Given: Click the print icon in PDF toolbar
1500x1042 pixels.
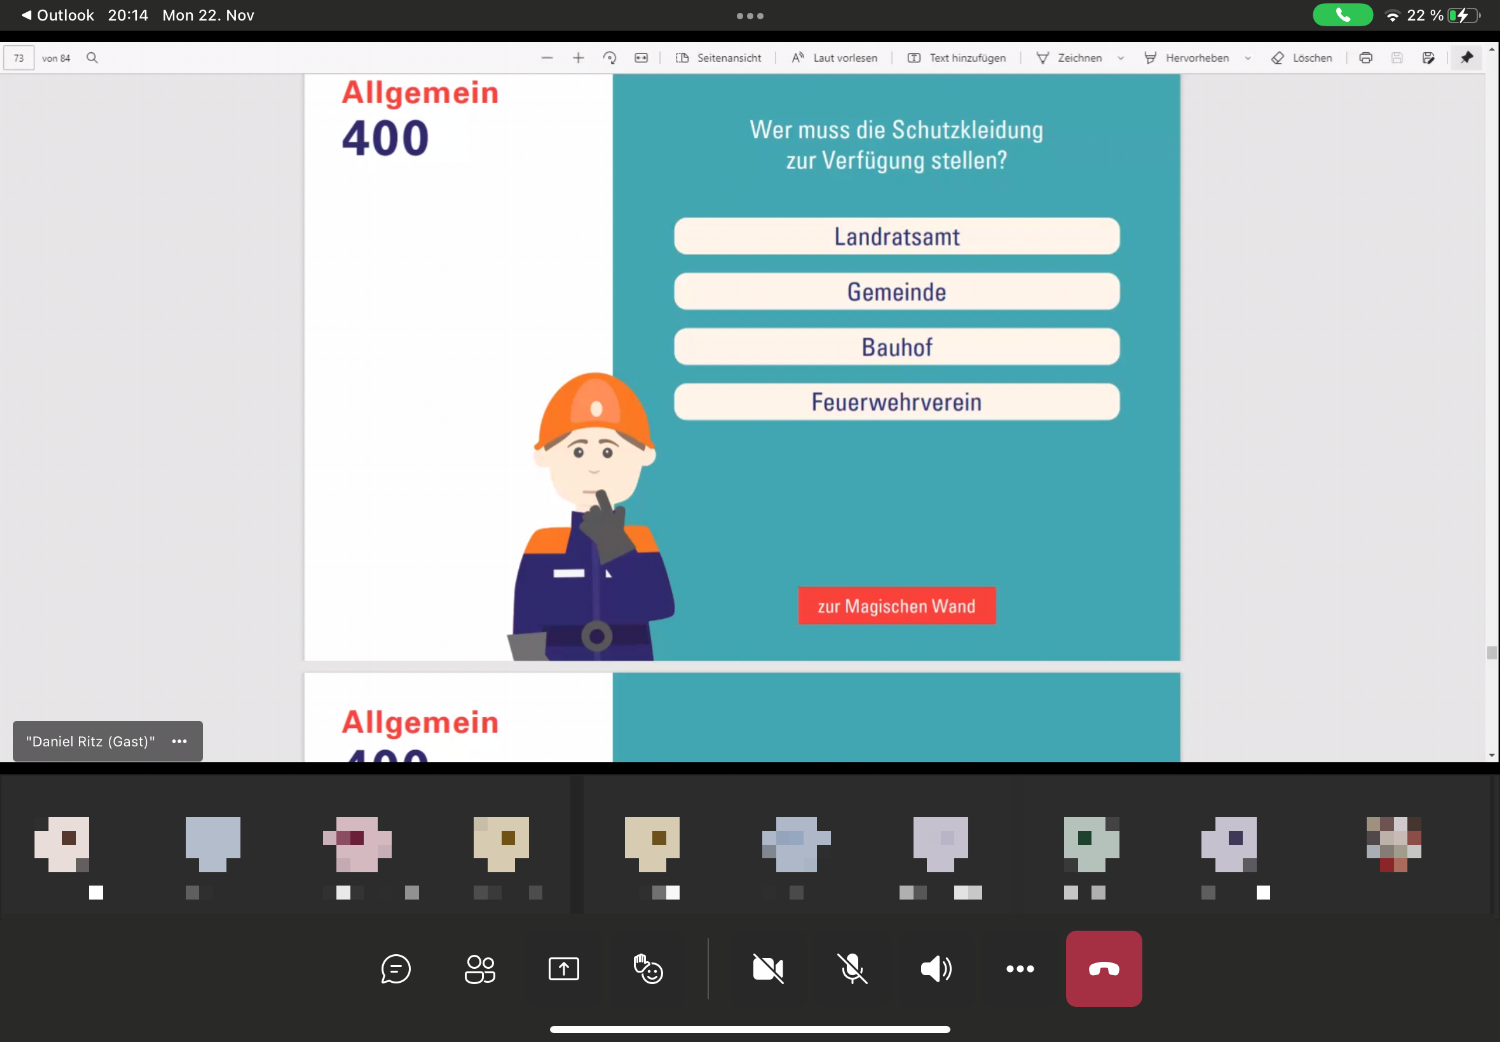Looking at the screenshot, I should (x=1366, y=58).
